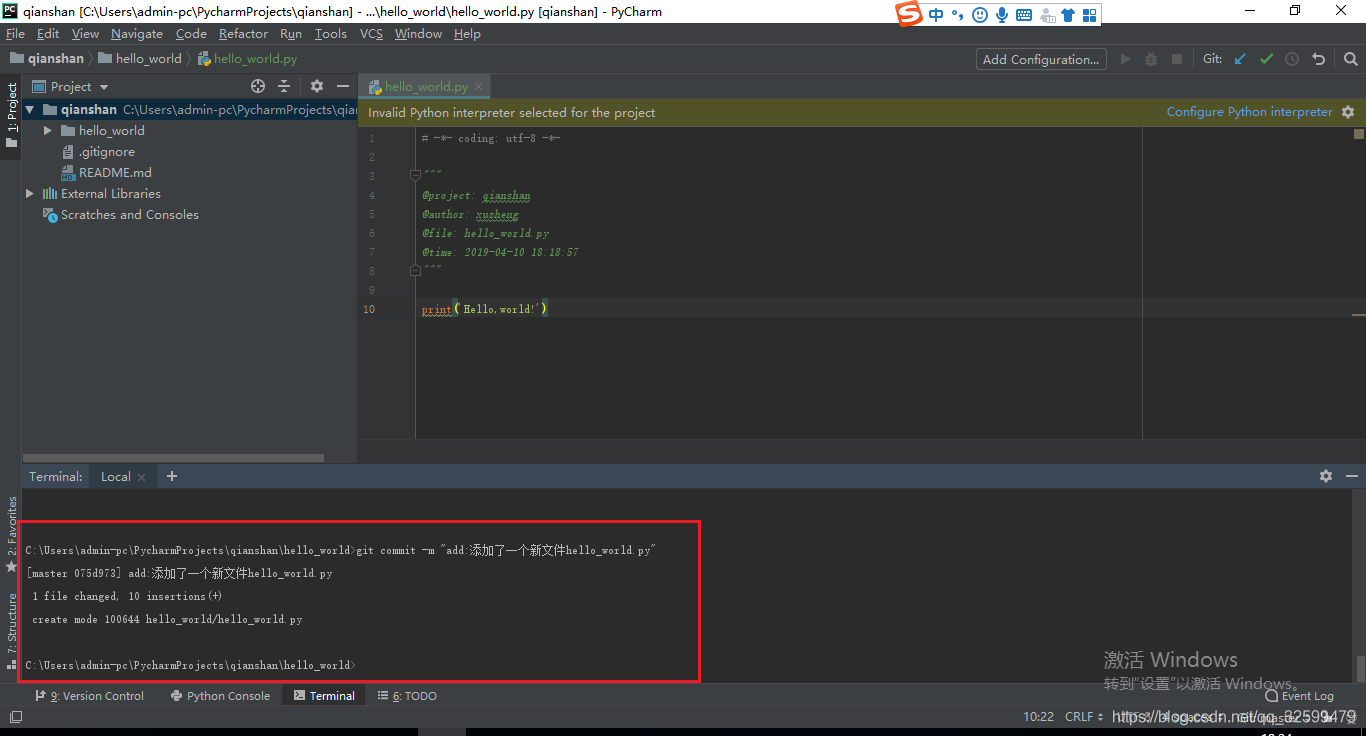Click the Stop square icon in toolbar
This screenshot has width=1366, height=736.
1177,59
